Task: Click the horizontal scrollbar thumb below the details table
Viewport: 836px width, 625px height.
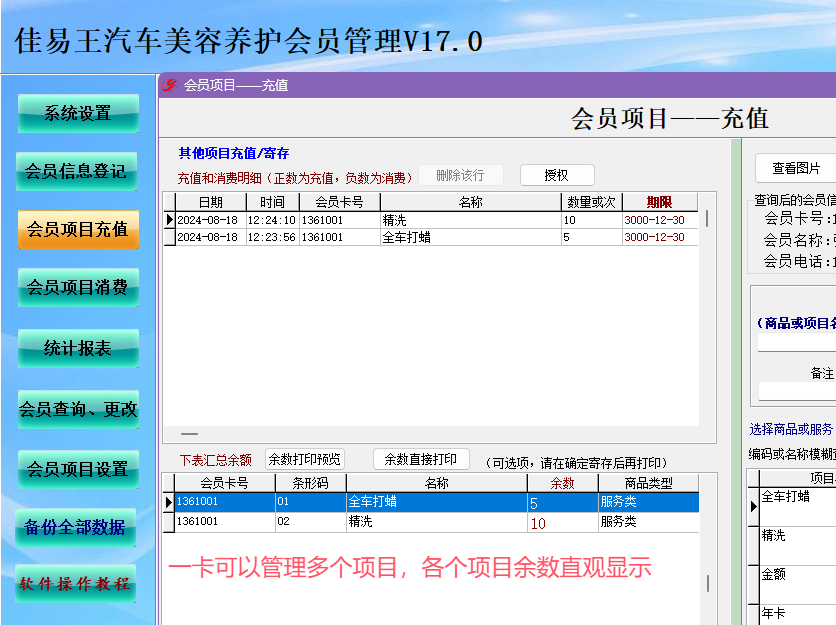Action: click(189, 434)
